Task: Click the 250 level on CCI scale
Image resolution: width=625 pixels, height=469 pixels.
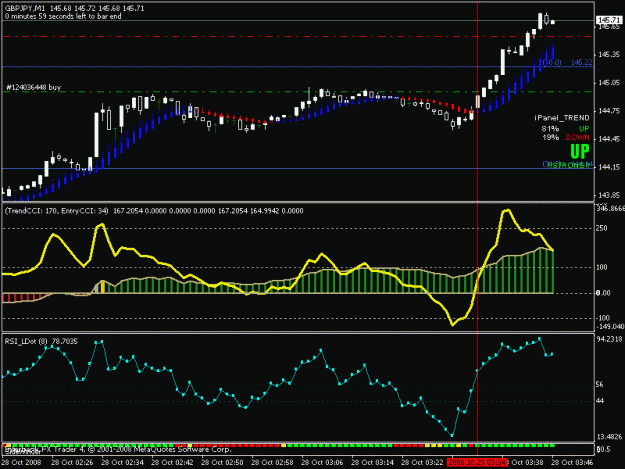Action: (602, 228)
